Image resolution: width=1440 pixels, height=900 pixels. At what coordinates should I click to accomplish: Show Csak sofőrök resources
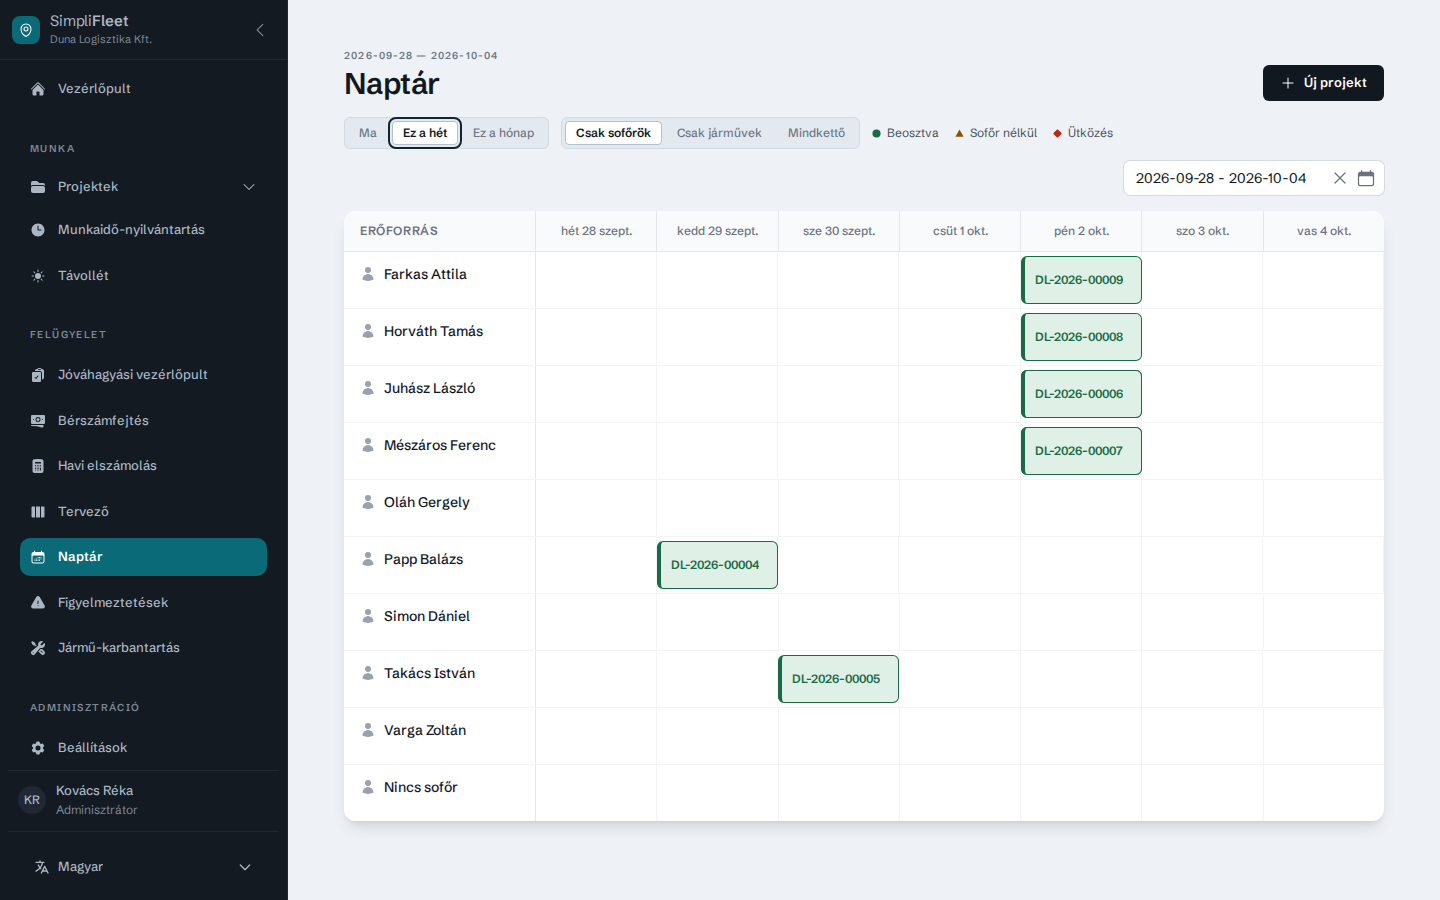coord(613,133)
